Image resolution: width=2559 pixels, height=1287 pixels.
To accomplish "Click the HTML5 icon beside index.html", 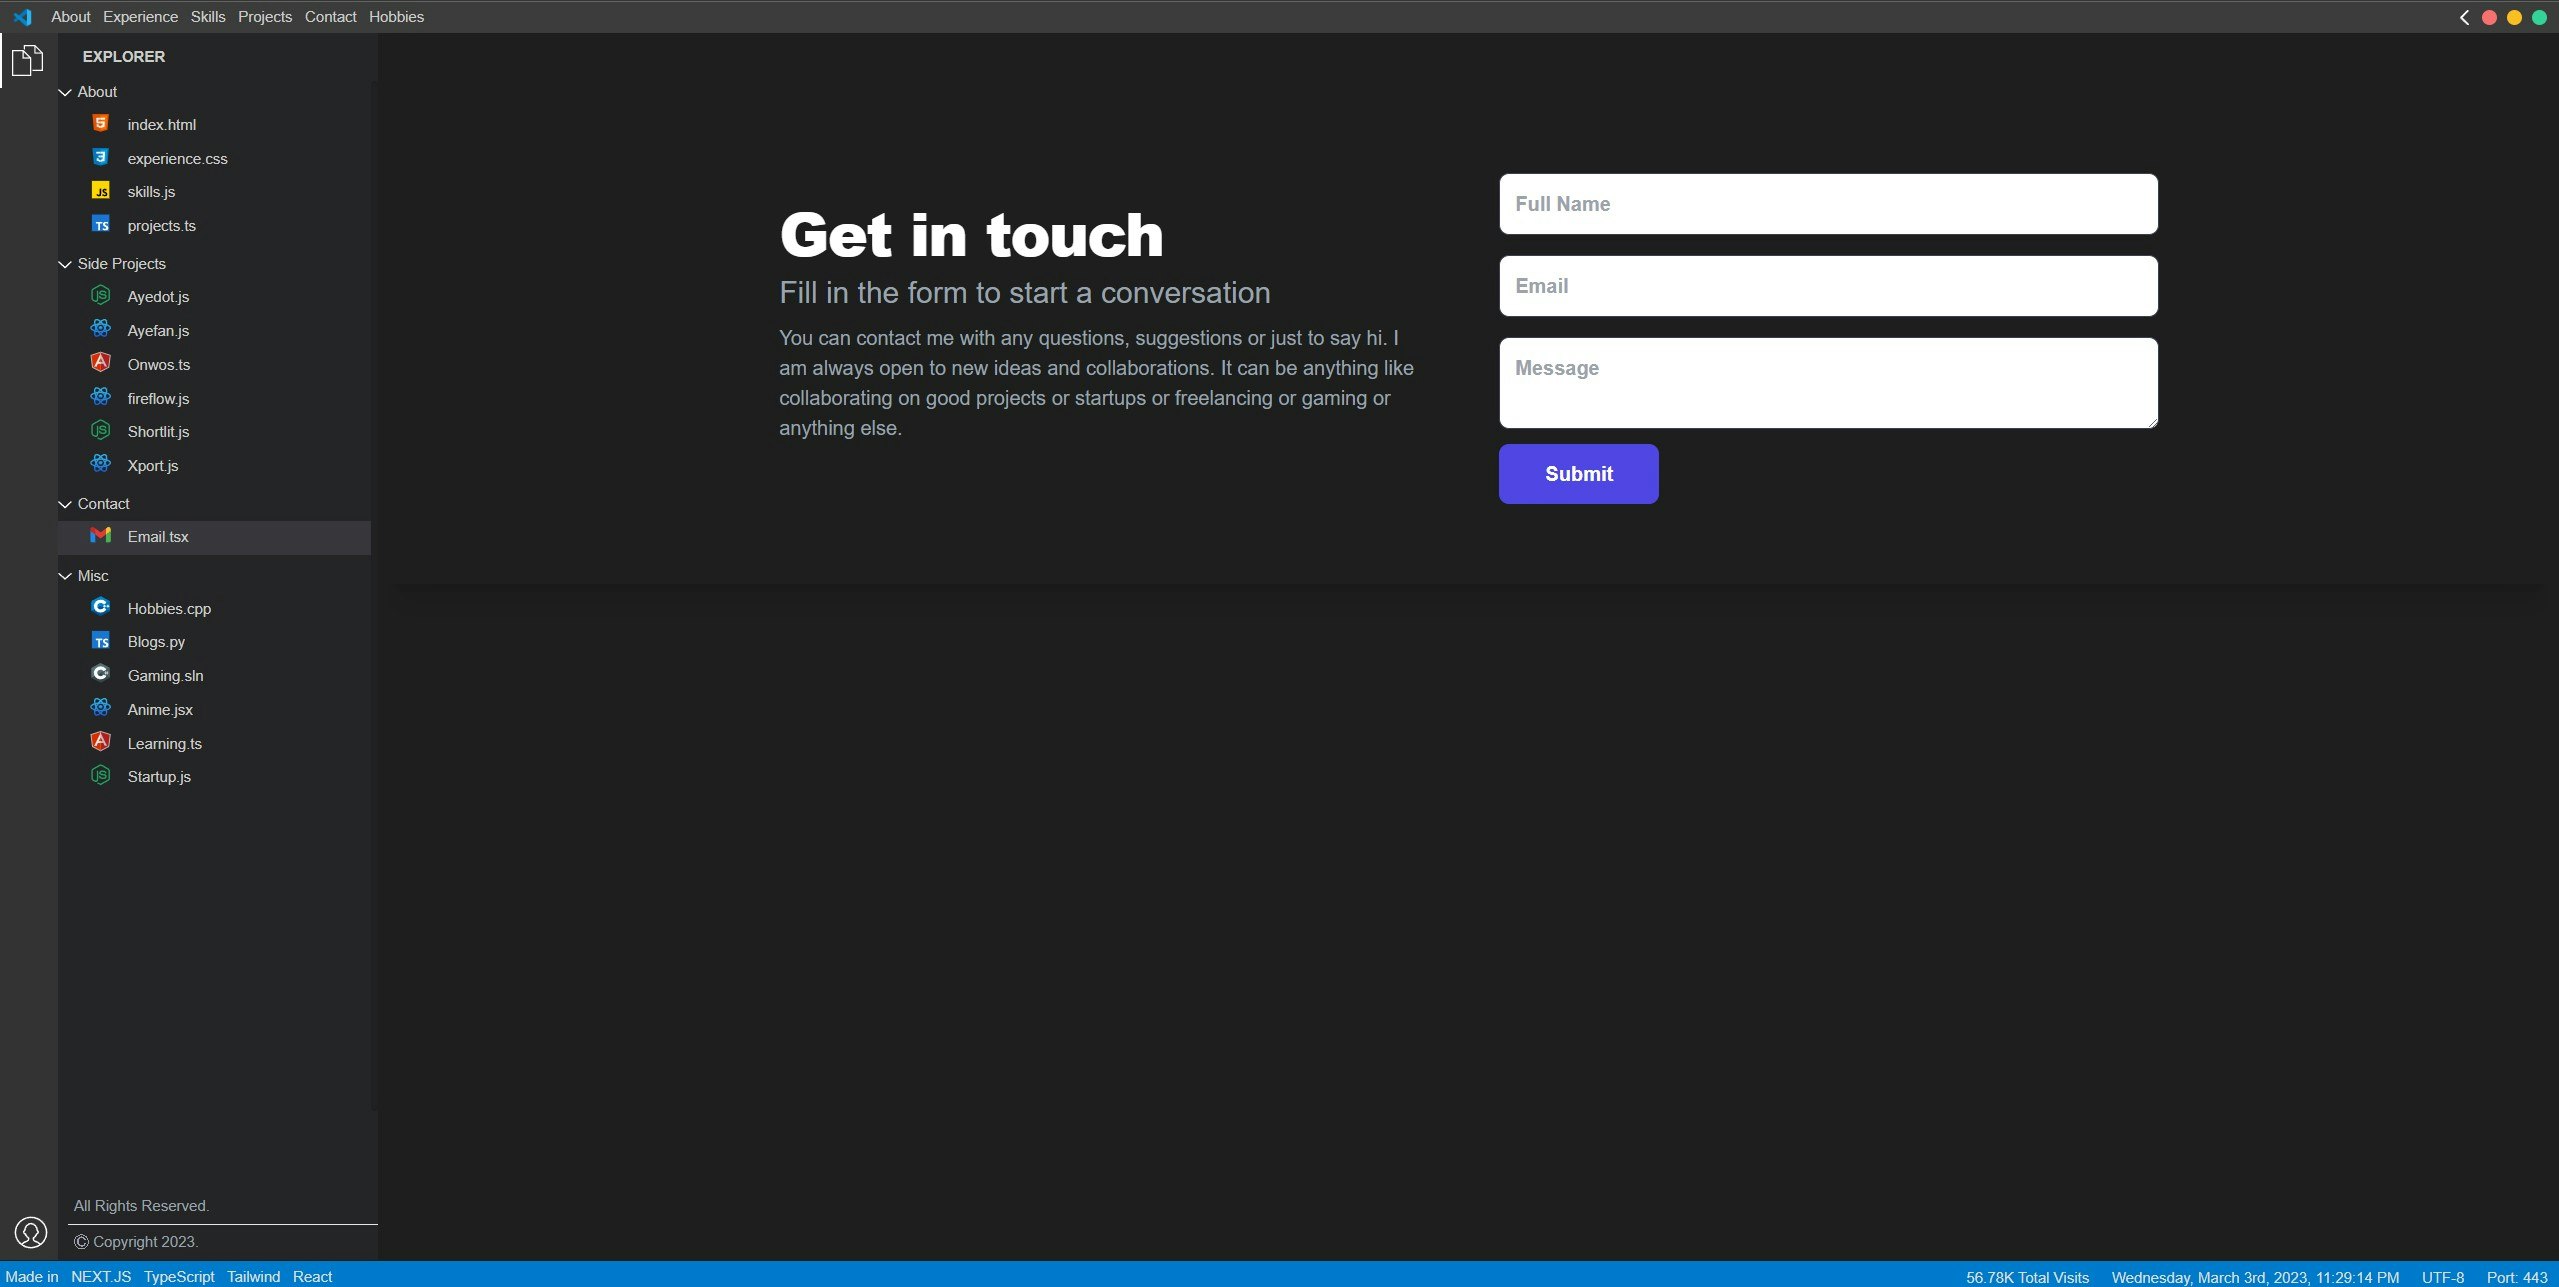I will point(101,123).
